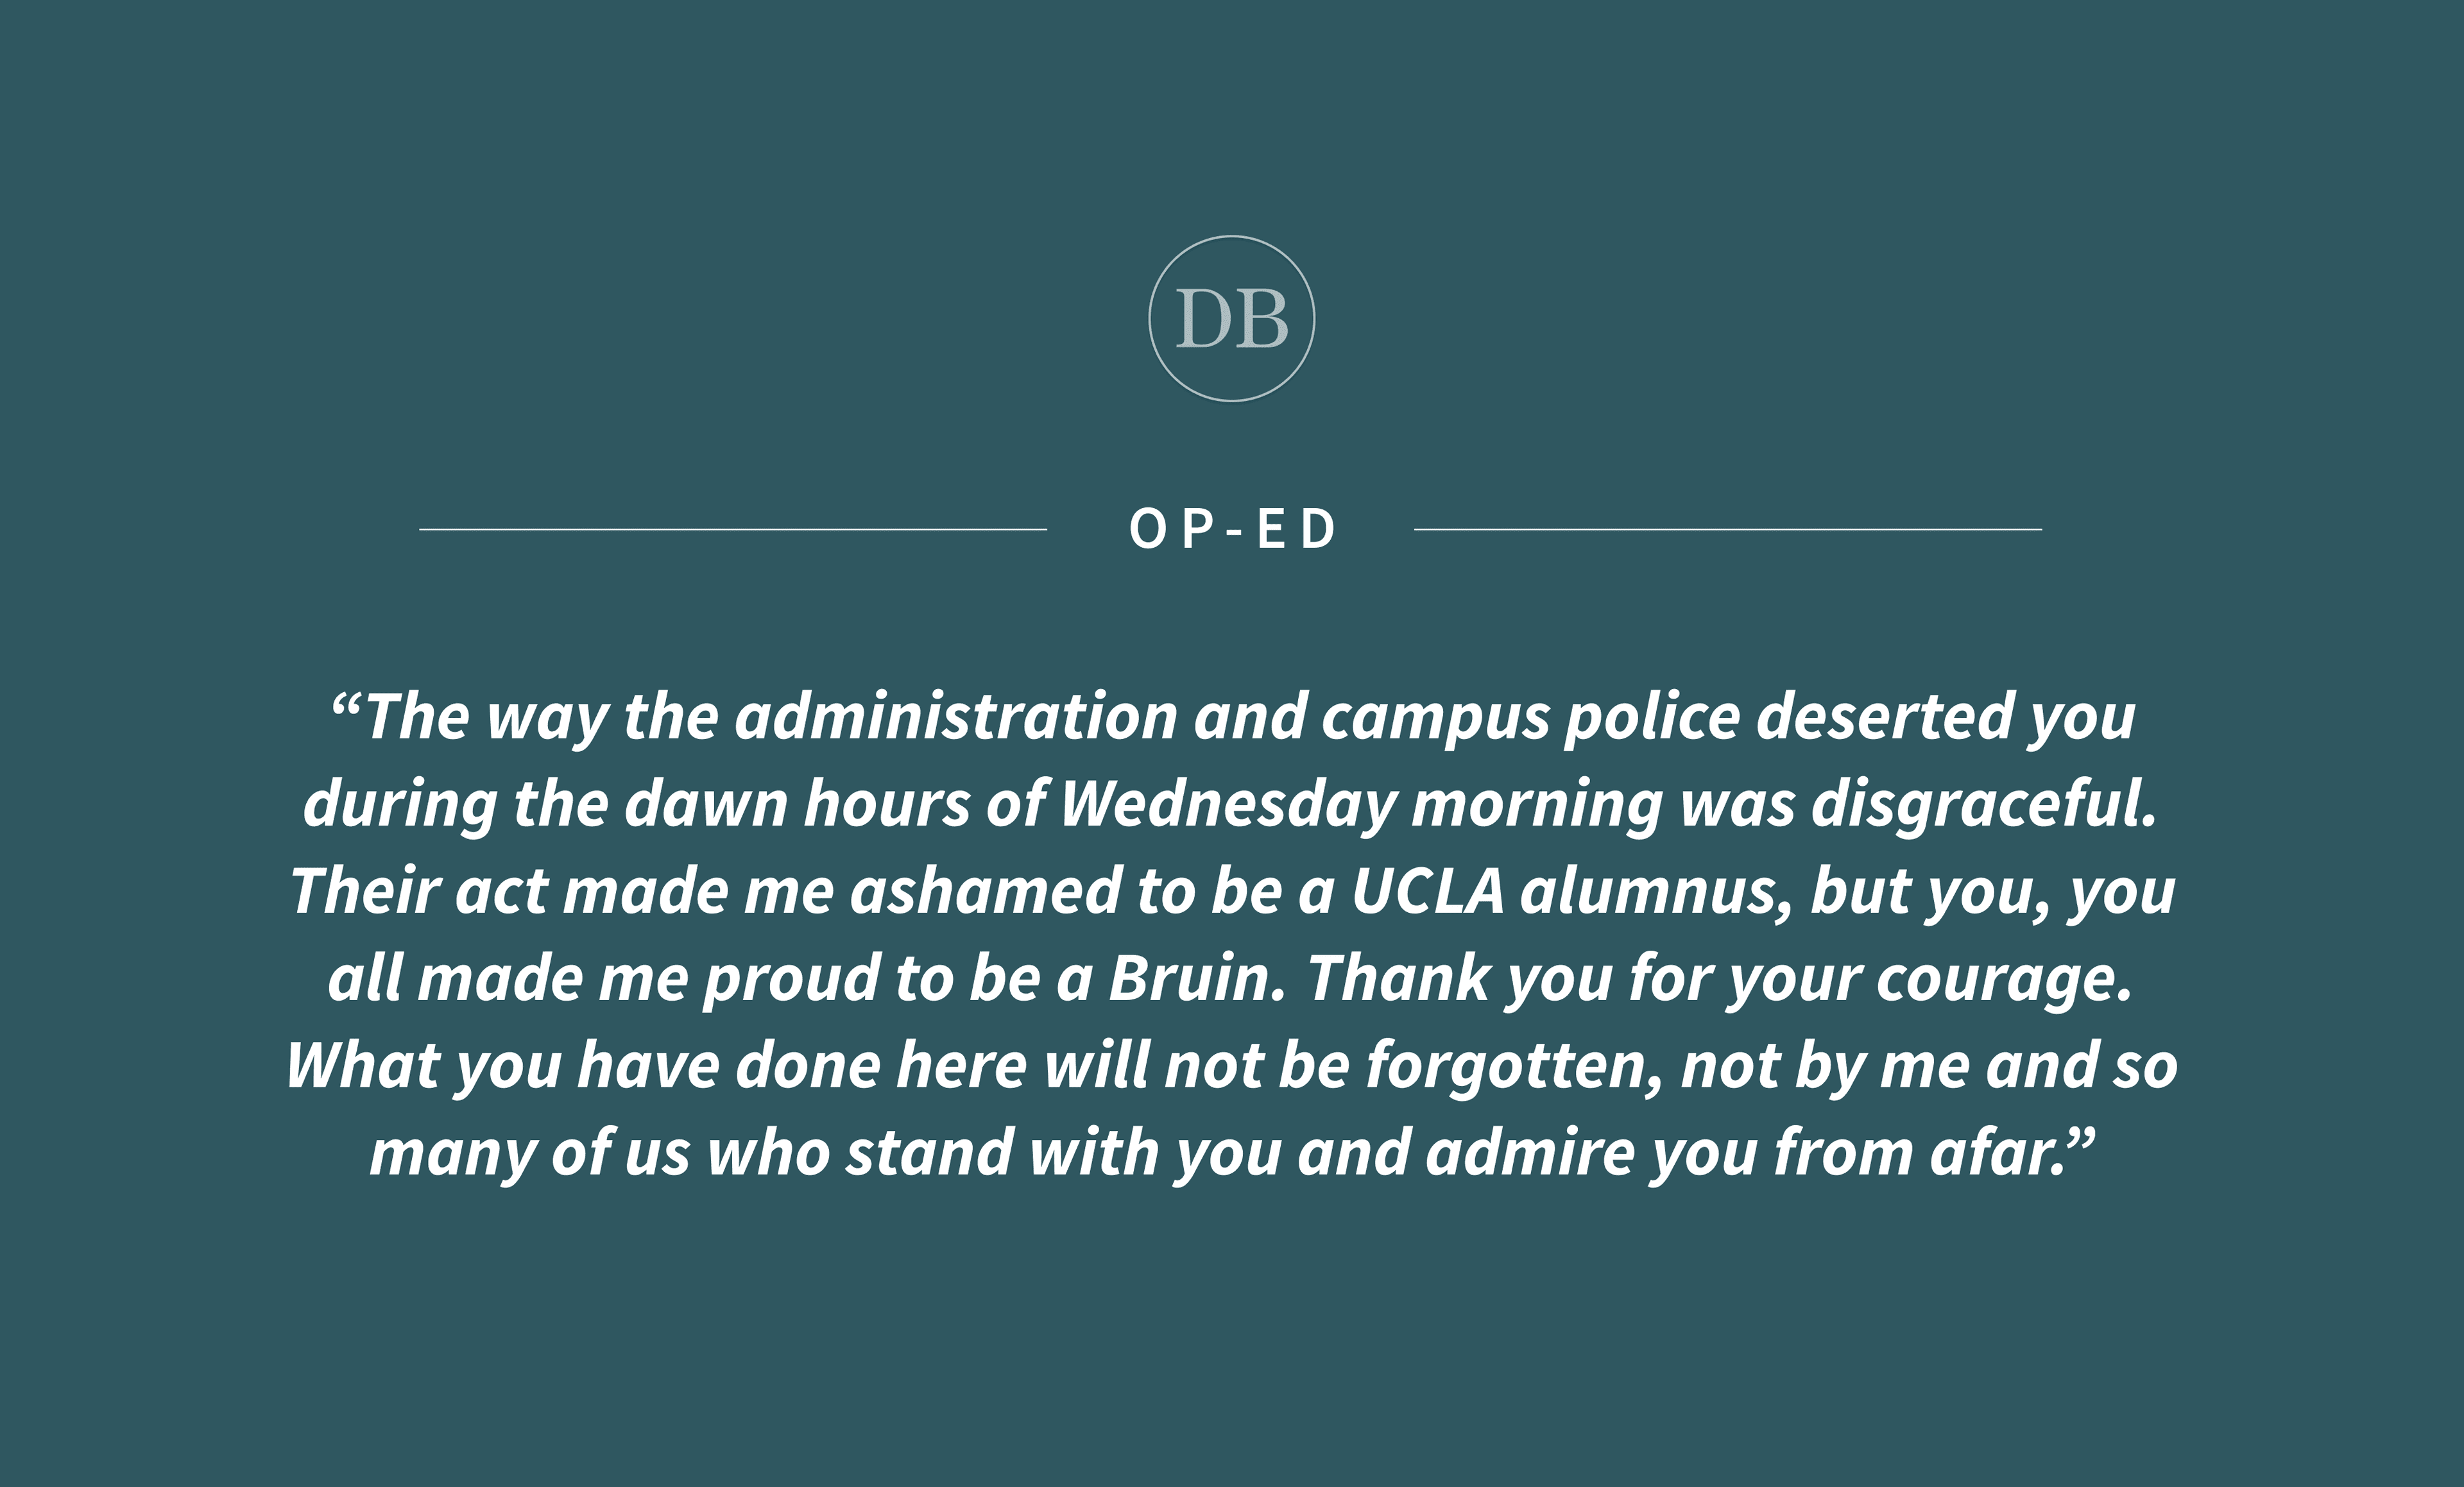The height and width of the screenshot is (1487, 2464).
Task: Click the horizontal line right of OP-ED
Action: 1728,529
